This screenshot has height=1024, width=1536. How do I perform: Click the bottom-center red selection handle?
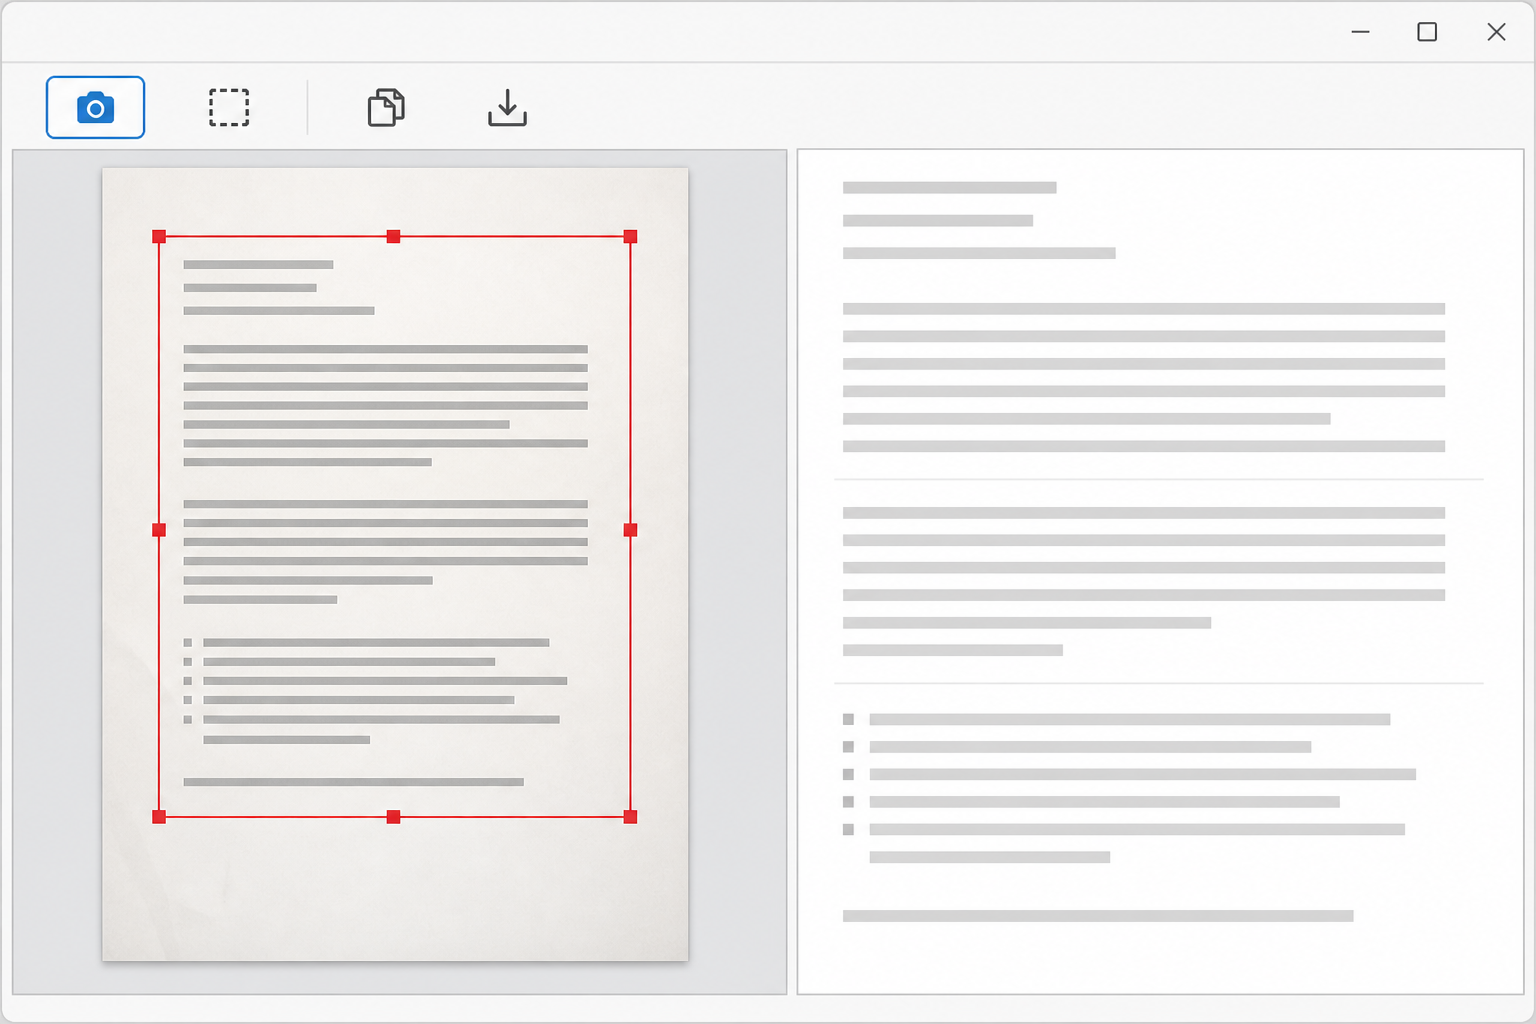393,817
